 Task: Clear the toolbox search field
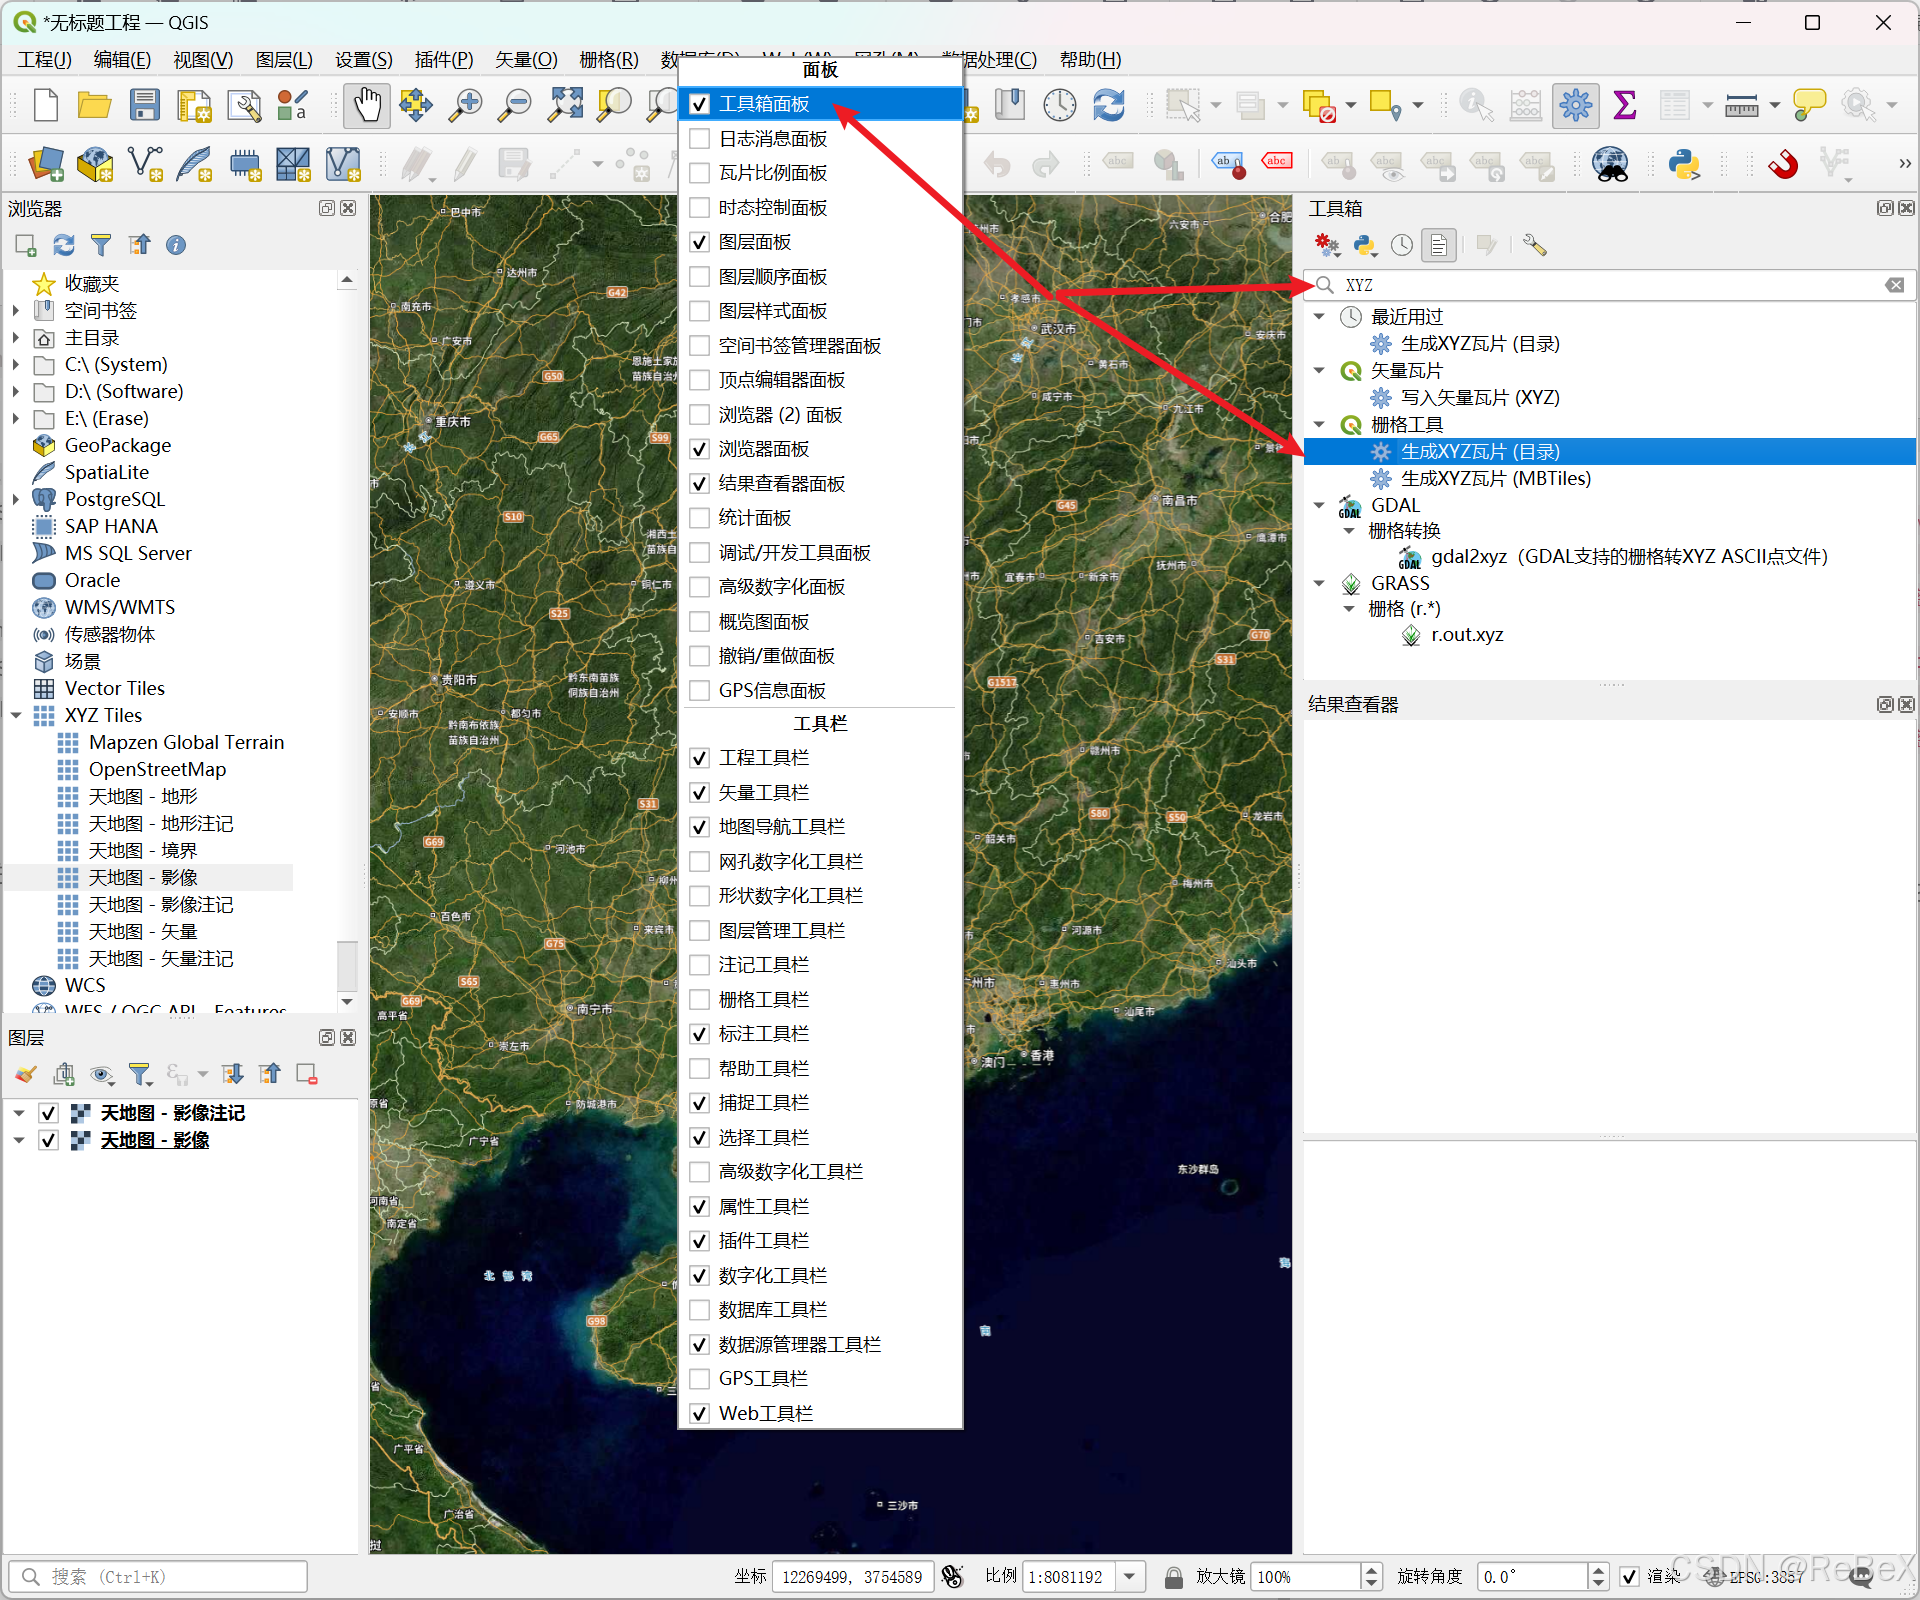(1894, 285)
